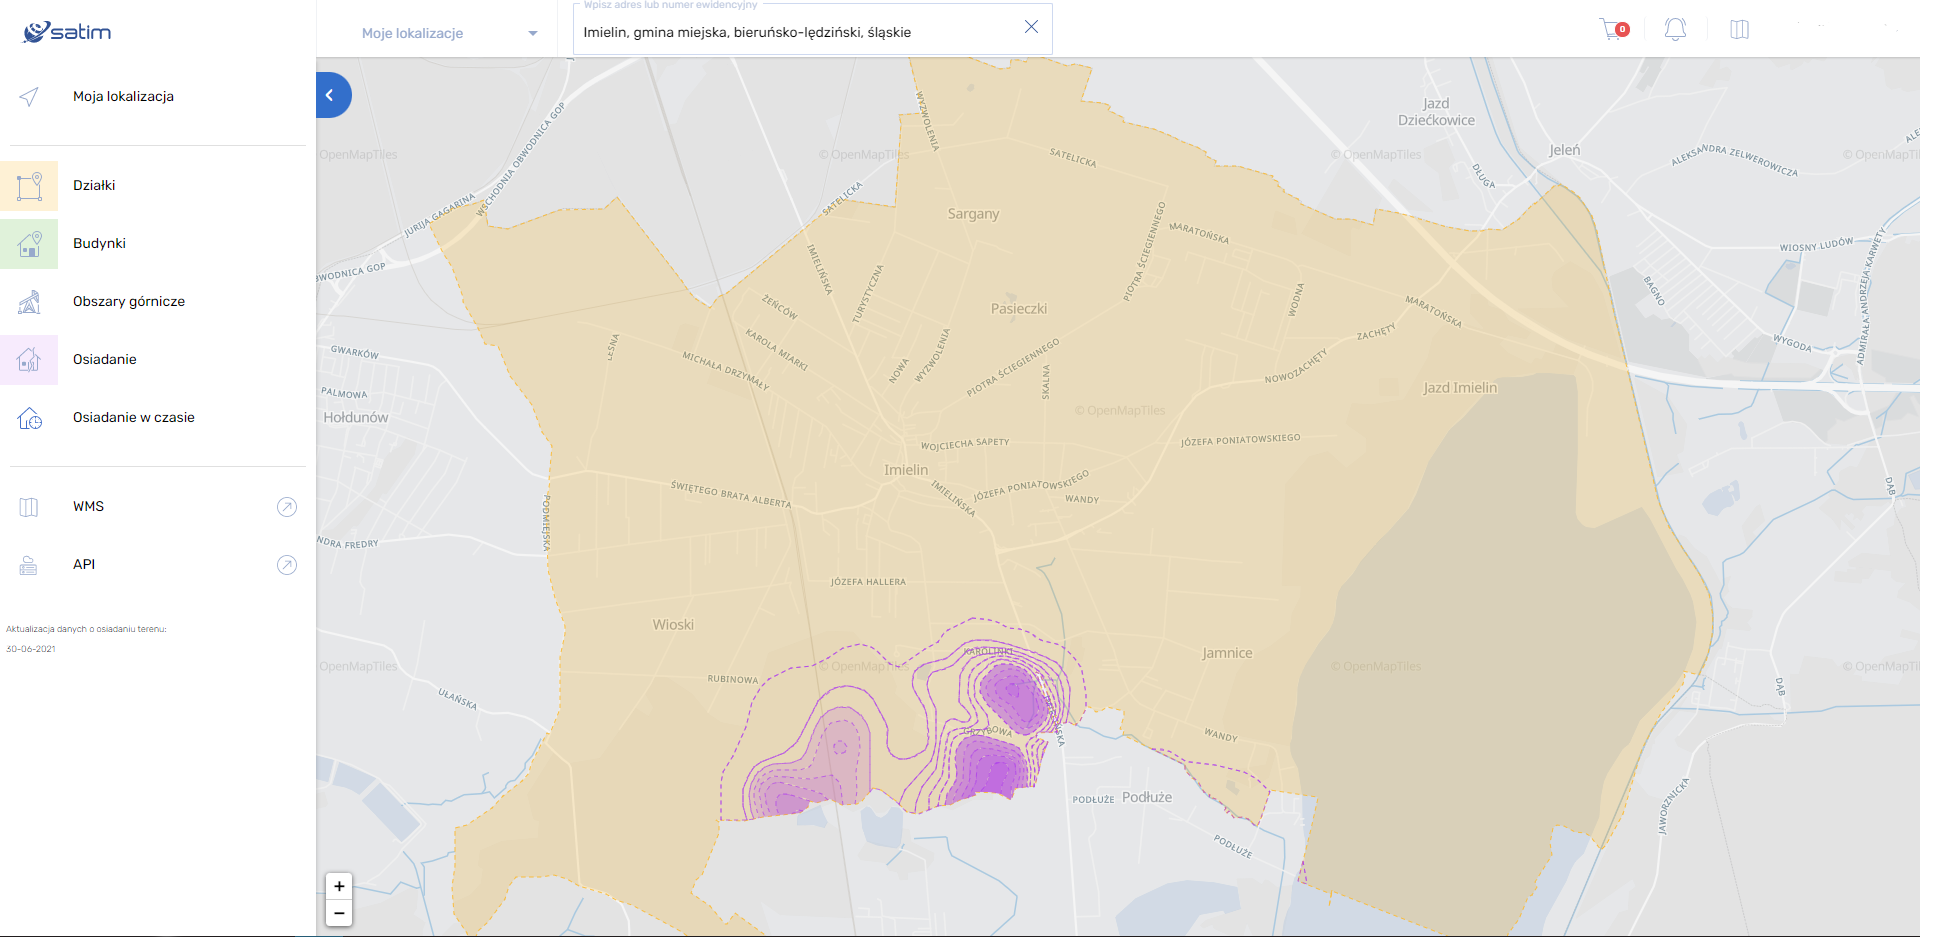
Task: Click the map book icon in header
Action: coord(1740,29)
